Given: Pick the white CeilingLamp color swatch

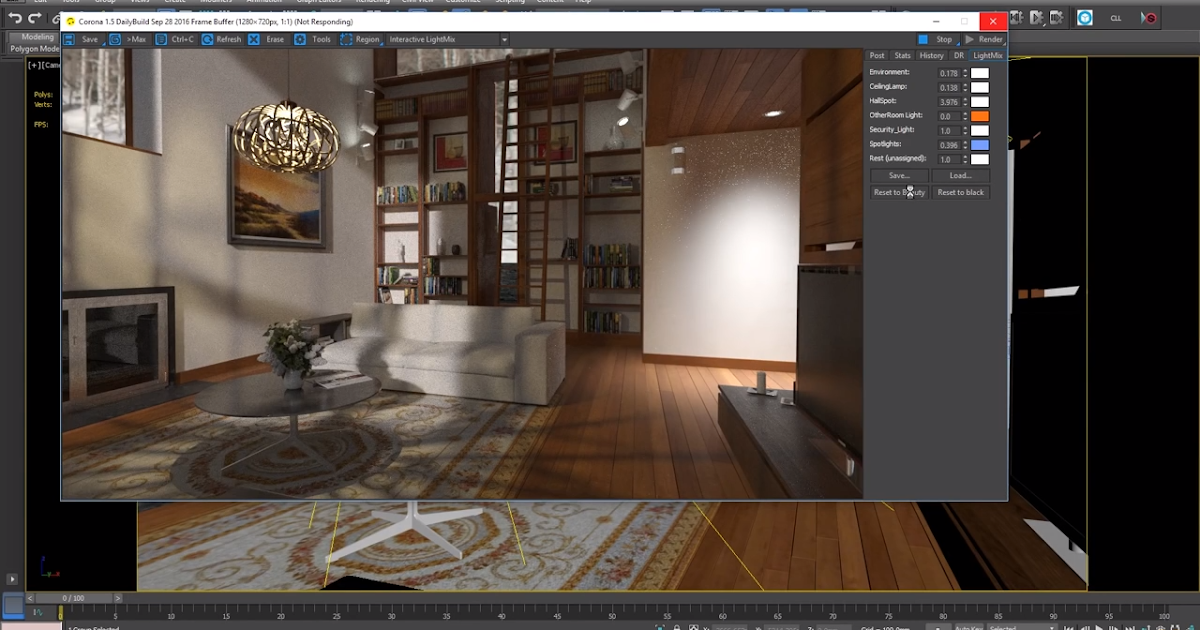Looking at the screenshot, I should [980, 87].
